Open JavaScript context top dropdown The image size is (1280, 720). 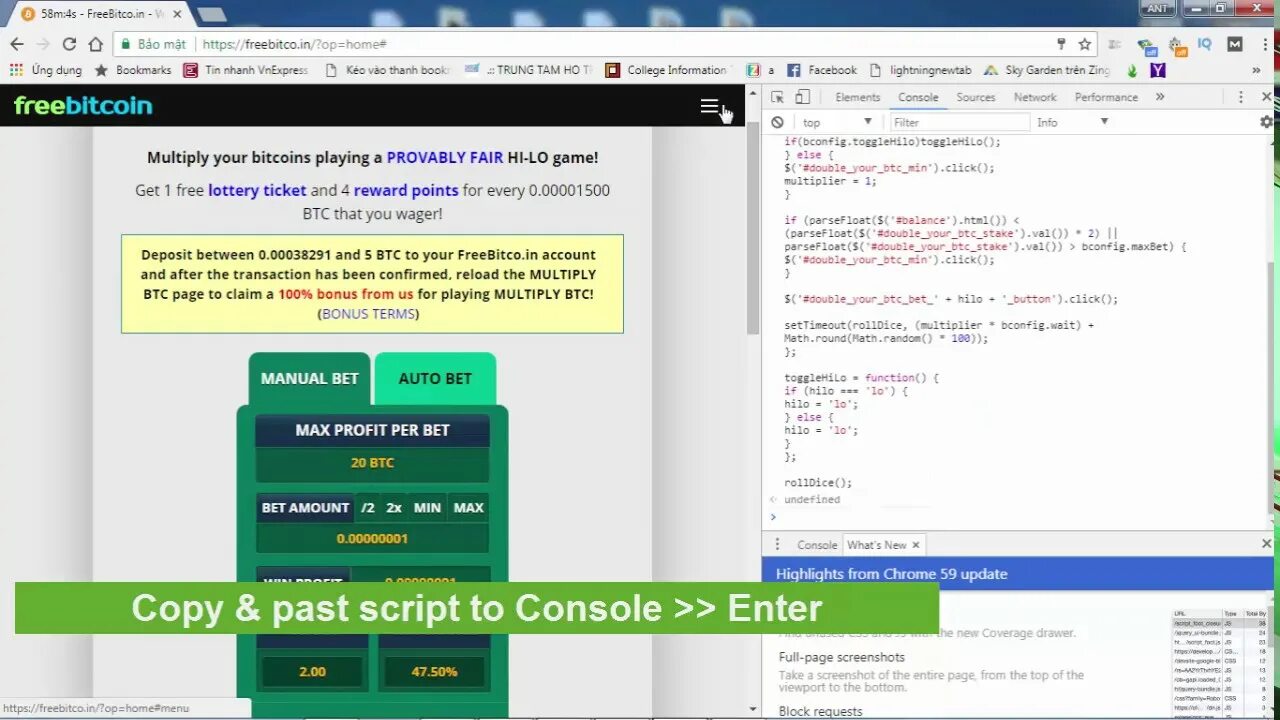coord(838,122)
